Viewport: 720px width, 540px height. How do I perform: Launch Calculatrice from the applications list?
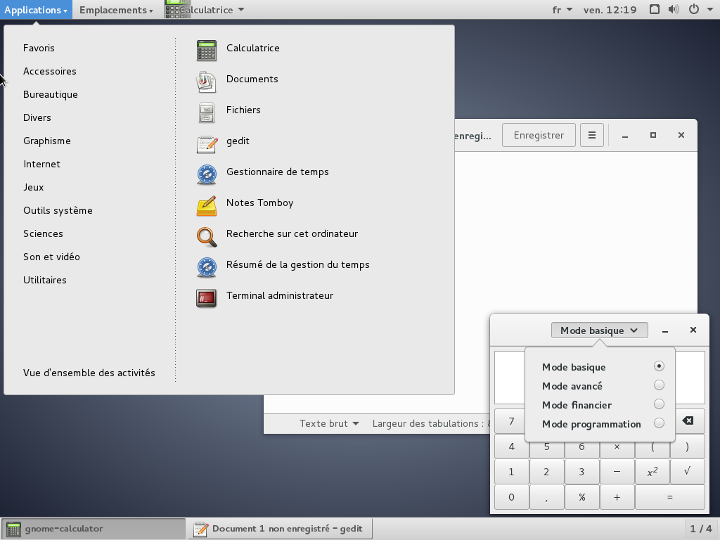(207, 49)
